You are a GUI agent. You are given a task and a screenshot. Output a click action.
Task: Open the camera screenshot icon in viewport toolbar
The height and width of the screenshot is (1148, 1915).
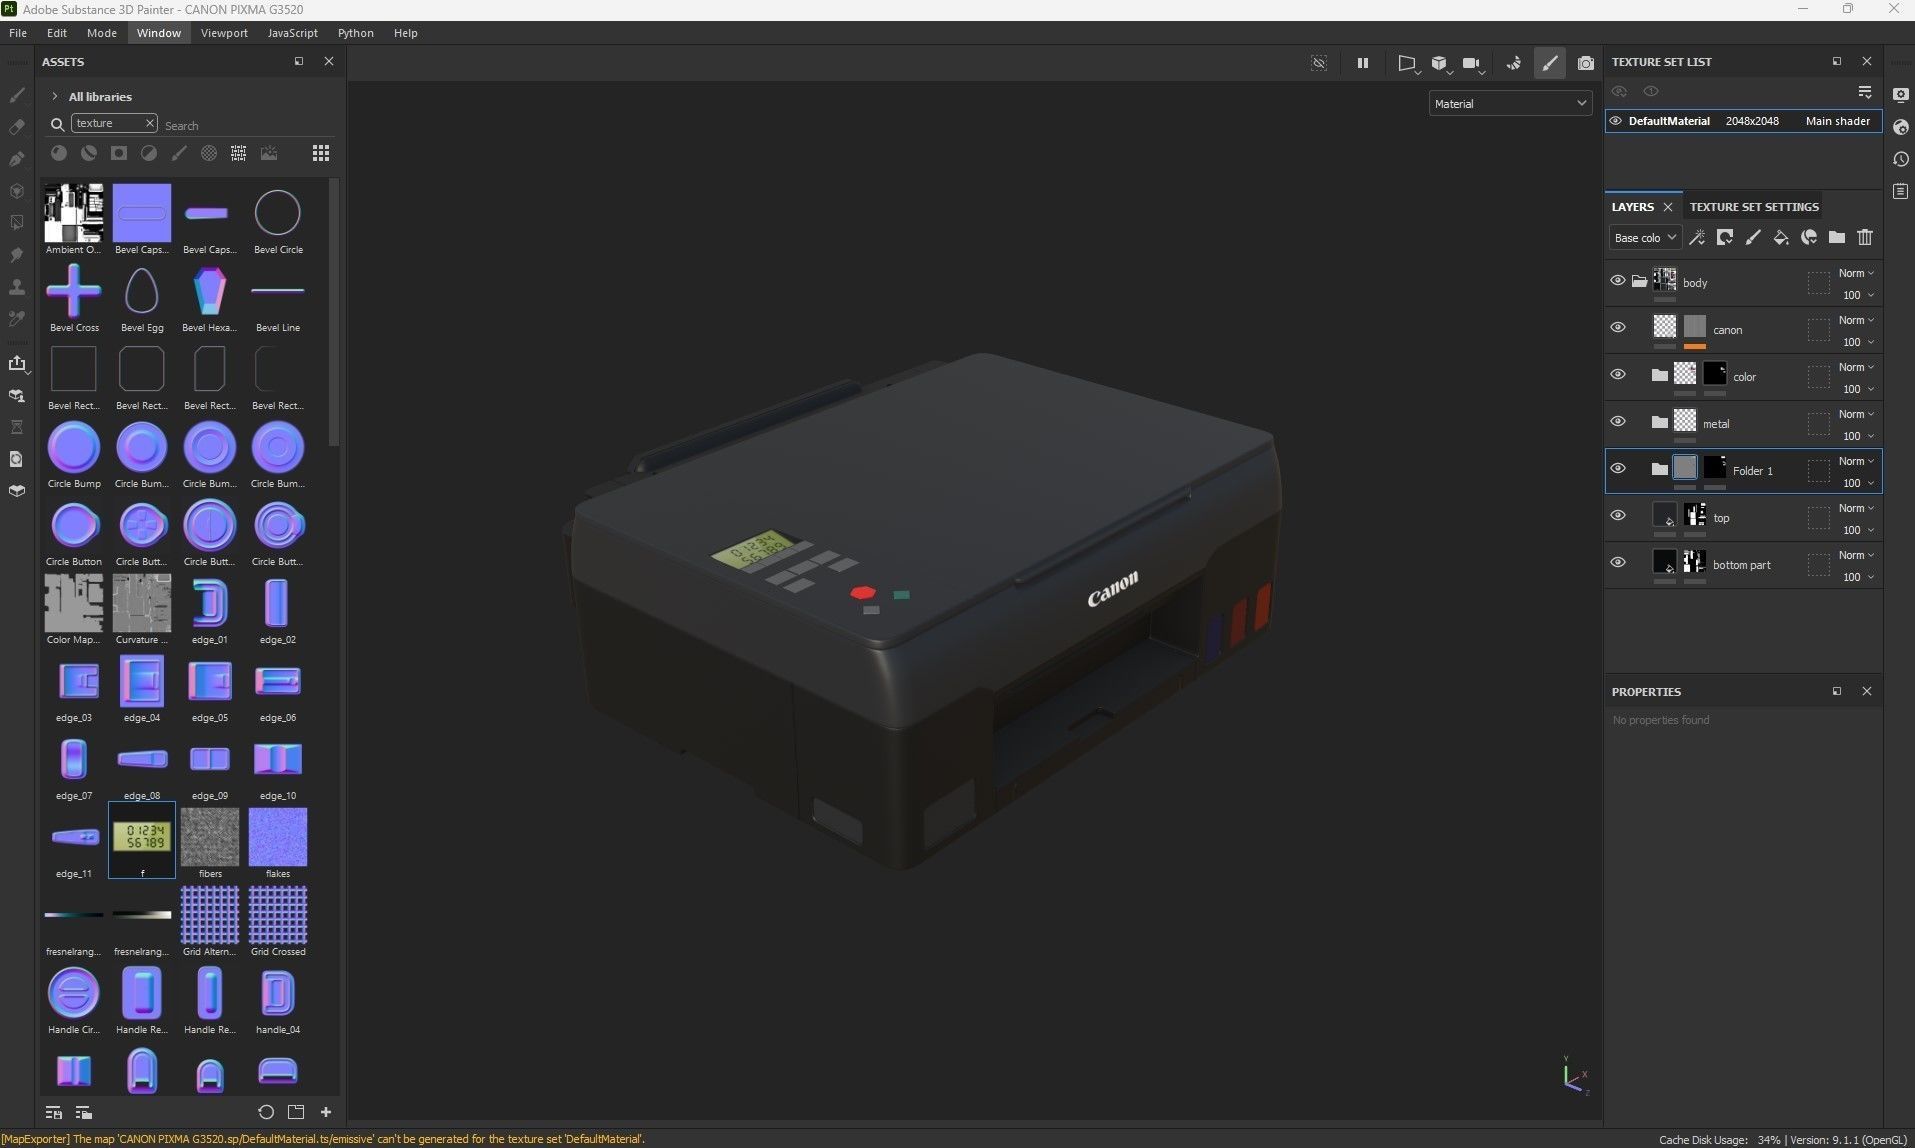point(1585,63)
